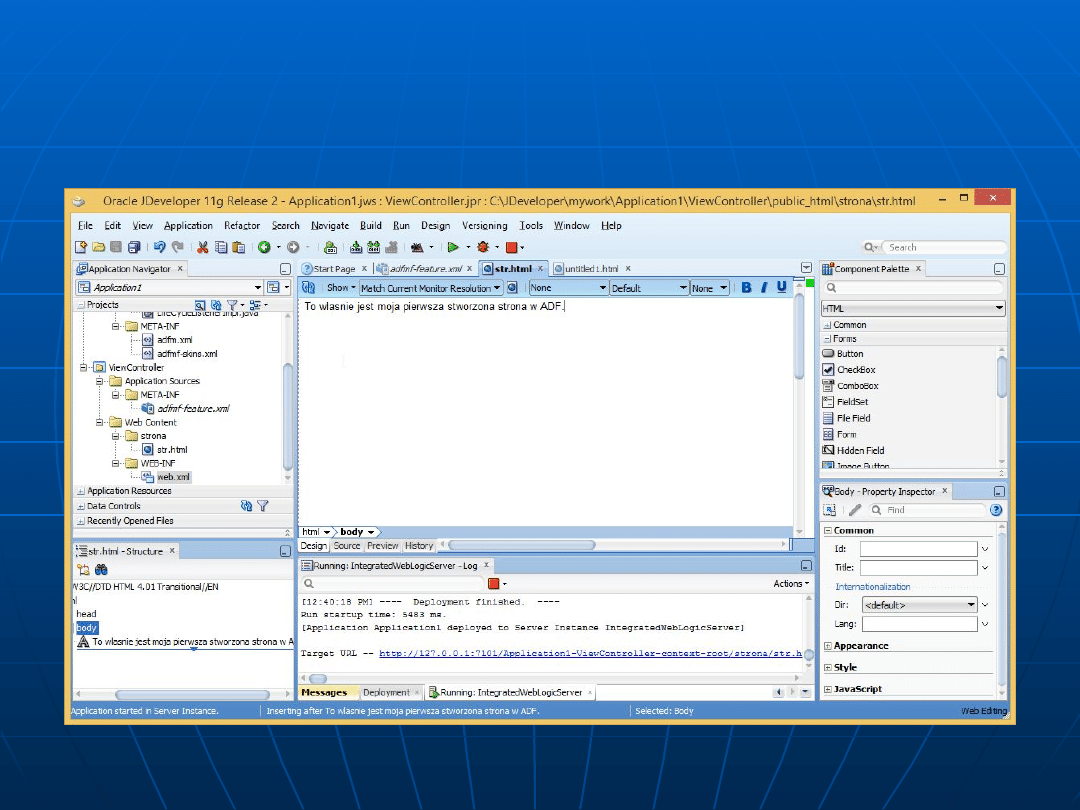Open the Actions dropdown in Log panel

[791, 583]
